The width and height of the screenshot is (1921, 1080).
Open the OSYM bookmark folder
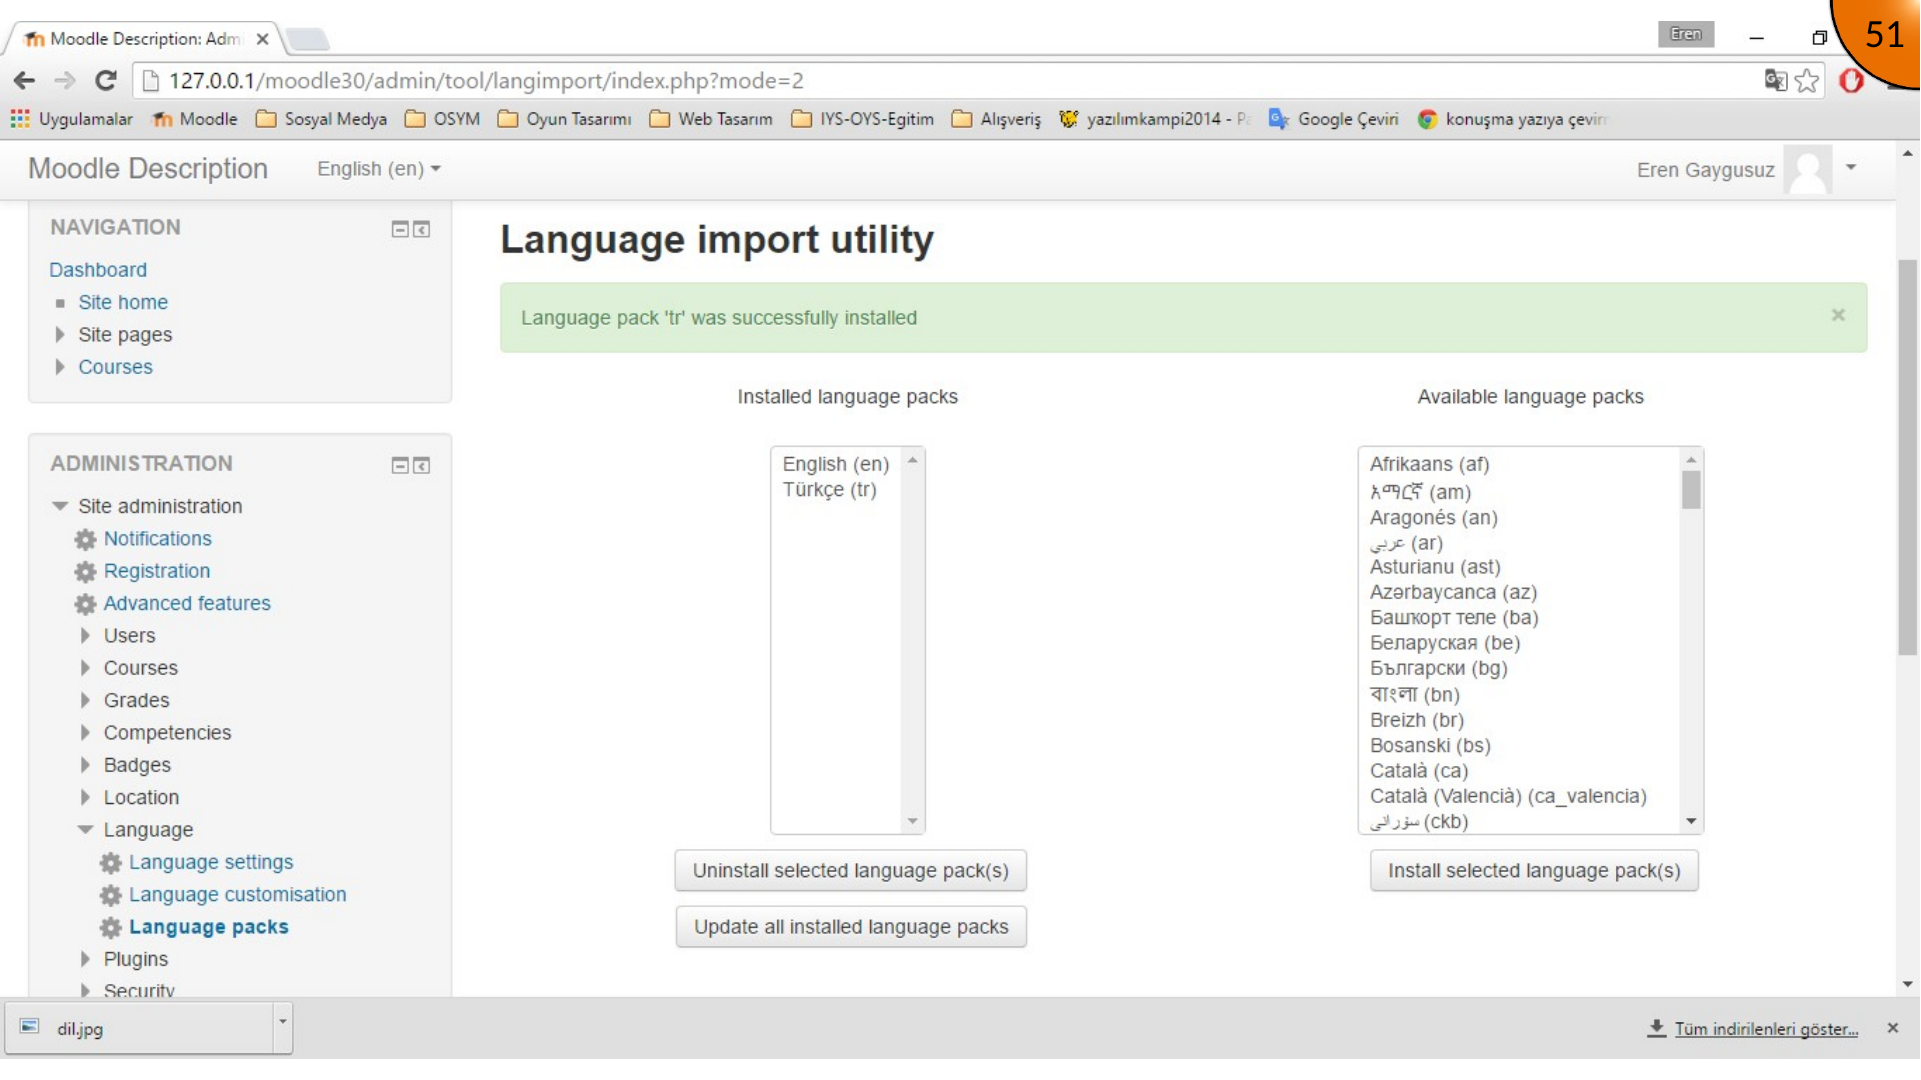pyautogui.click(x=442, y=119)
